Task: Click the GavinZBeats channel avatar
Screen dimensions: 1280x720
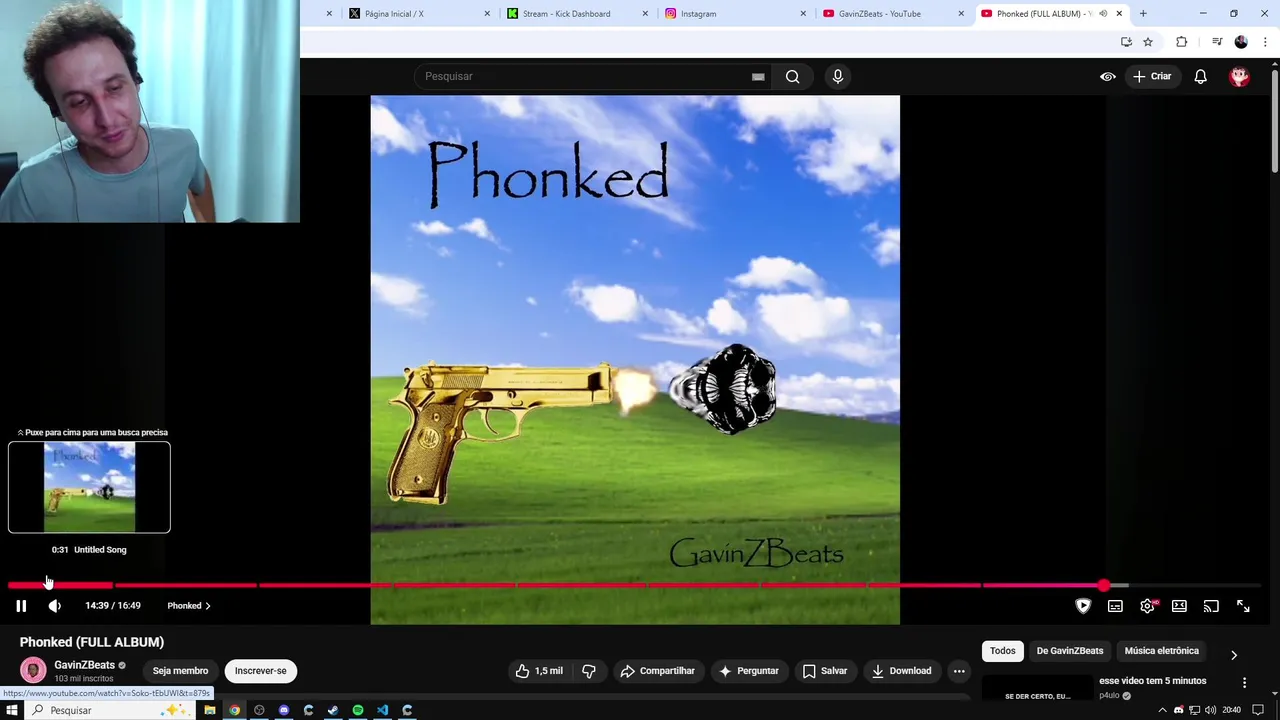Action: point(33,671)
